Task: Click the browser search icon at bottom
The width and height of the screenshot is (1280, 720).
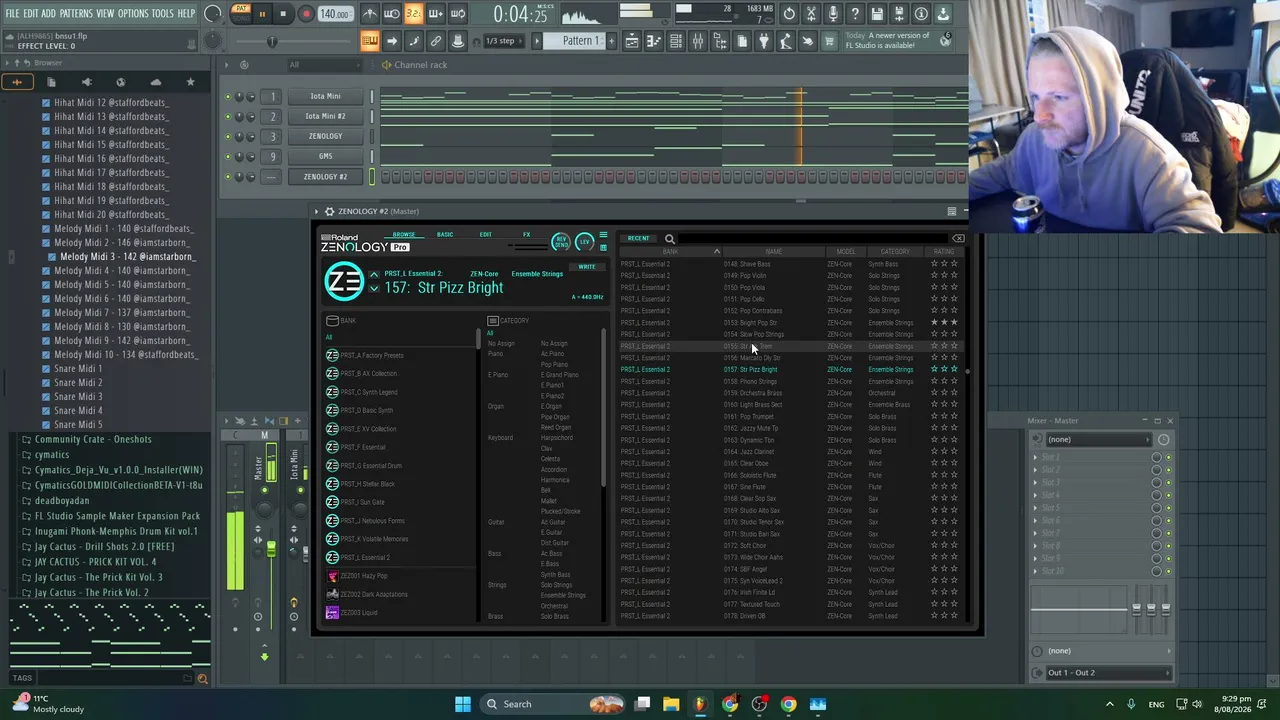Action: click(x=202, y=679)
